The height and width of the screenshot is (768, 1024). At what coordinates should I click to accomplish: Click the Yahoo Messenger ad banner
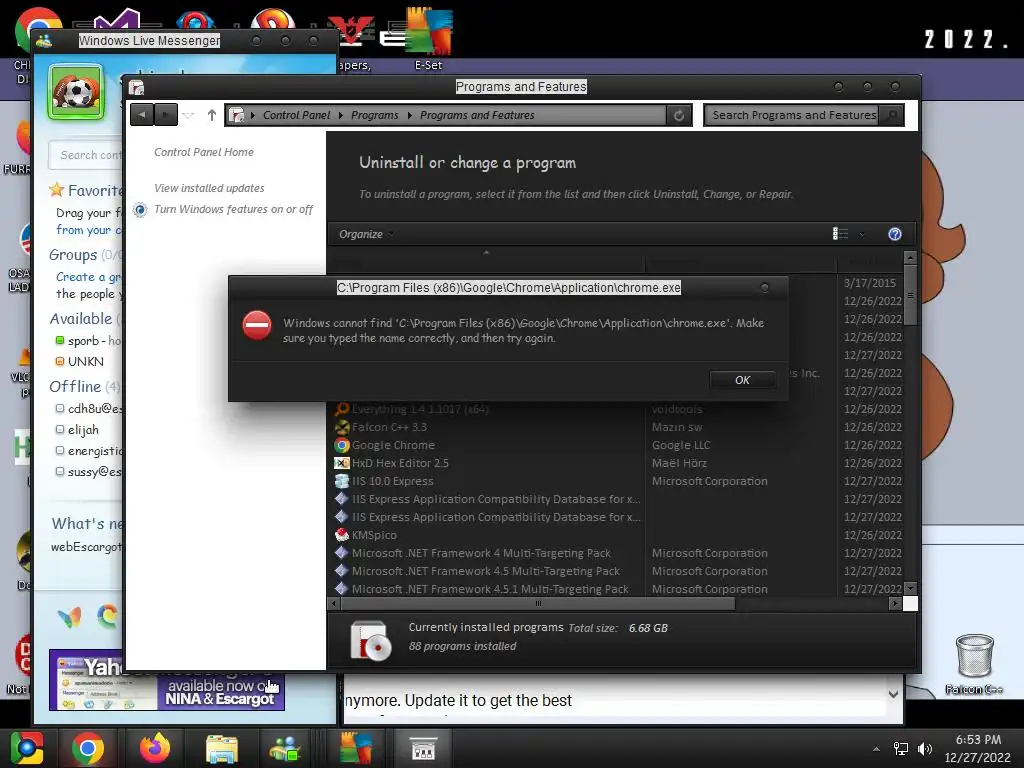pos(167,680)
